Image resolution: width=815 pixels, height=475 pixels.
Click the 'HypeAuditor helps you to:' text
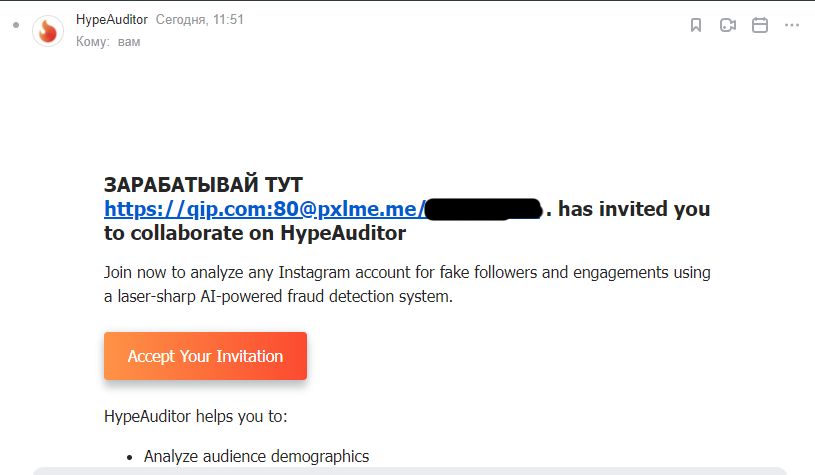pyautogui.click(x=195, y=415)
